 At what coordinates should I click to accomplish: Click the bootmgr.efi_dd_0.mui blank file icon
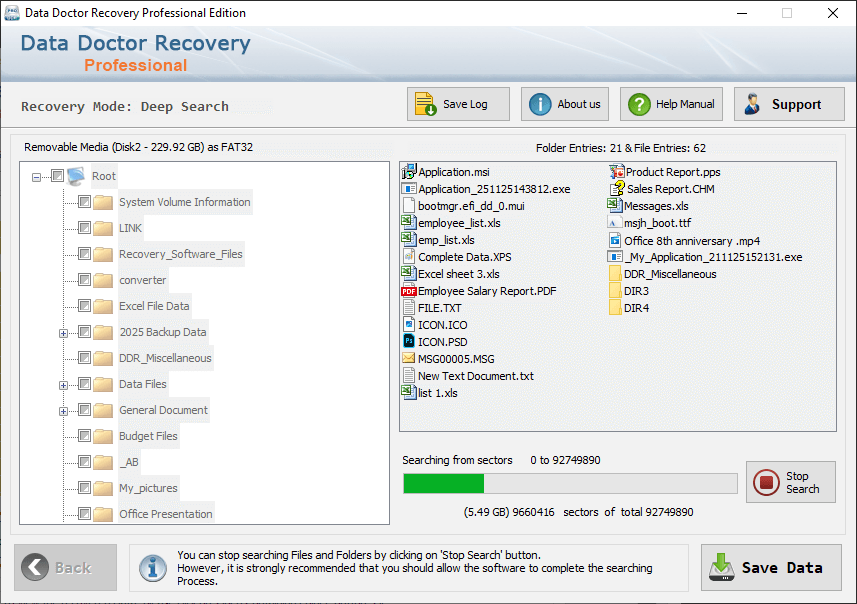[409, 206]
